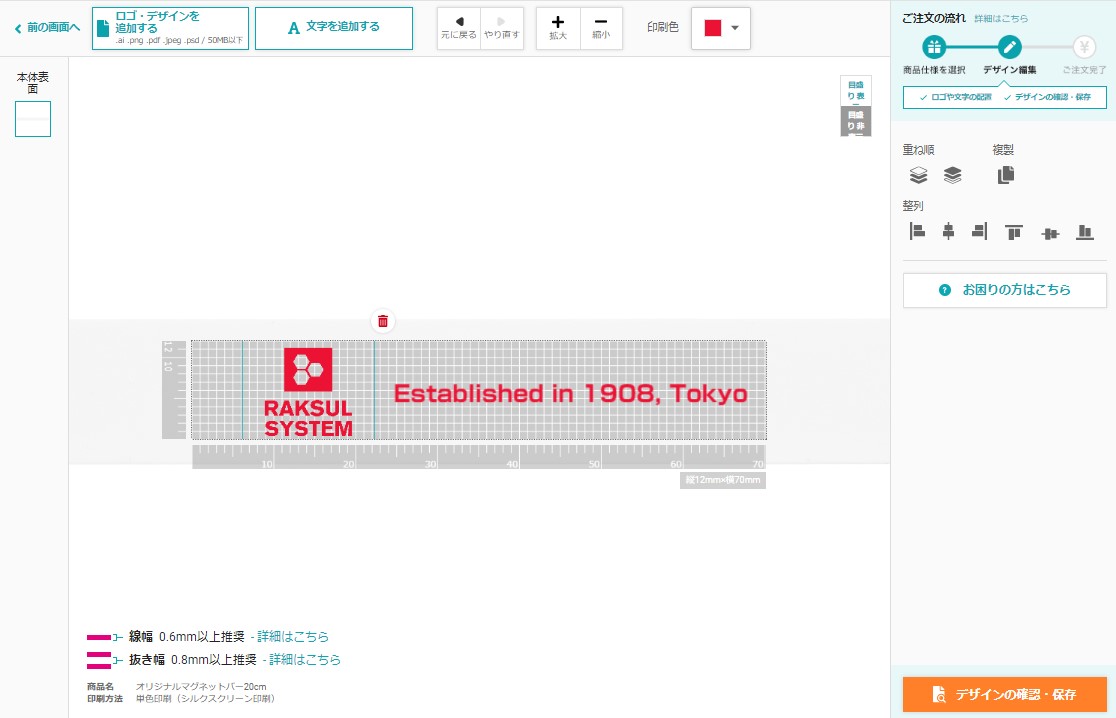Click the 縦12mm×横70mm size label
The height and width of the screenshot is (718, 1116).
point(722,480)
